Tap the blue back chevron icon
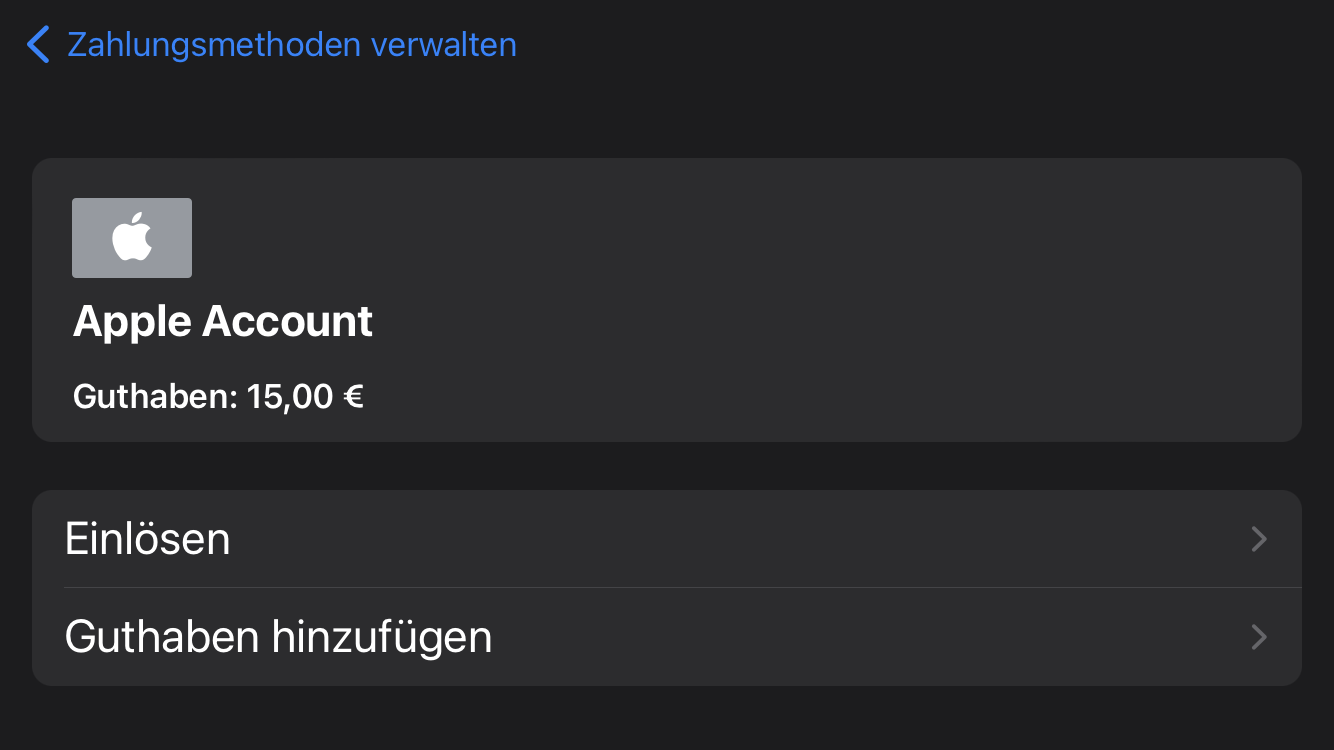This screenshot has width=1334, height=750. coord(38,45)
